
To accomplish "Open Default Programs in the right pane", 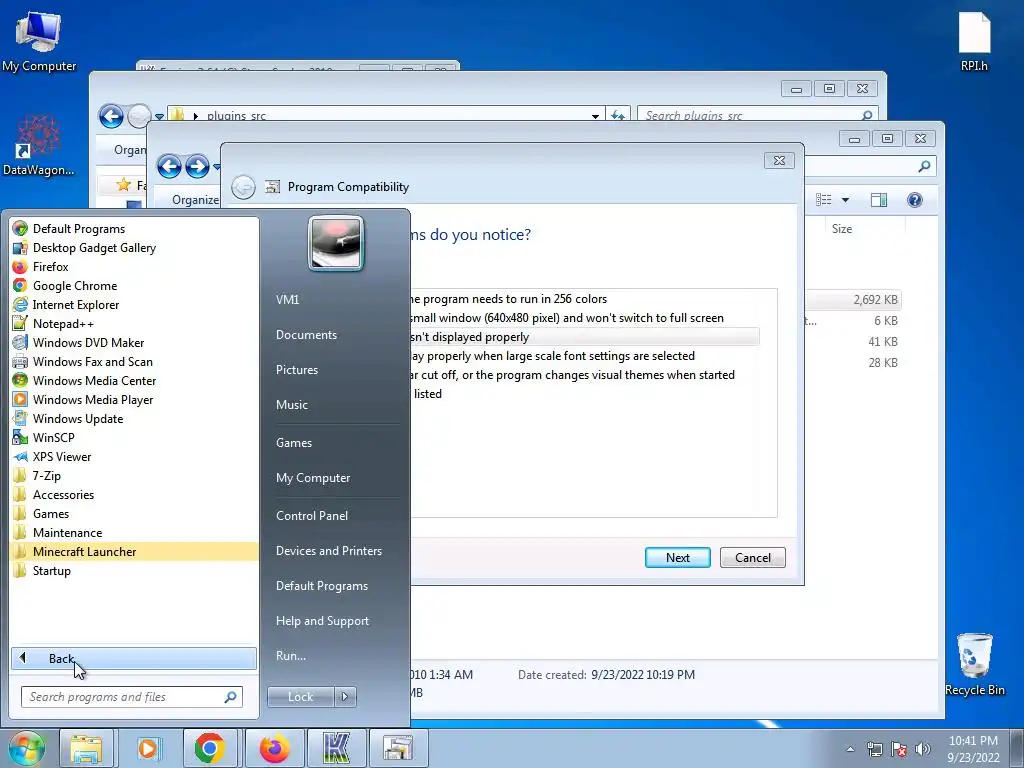I will (321, 586).
